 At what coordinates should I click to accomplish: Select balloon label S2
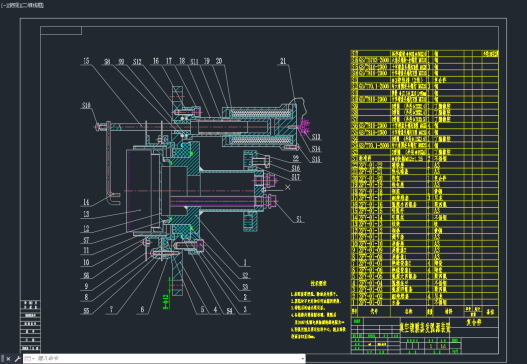tap(245, 276)
